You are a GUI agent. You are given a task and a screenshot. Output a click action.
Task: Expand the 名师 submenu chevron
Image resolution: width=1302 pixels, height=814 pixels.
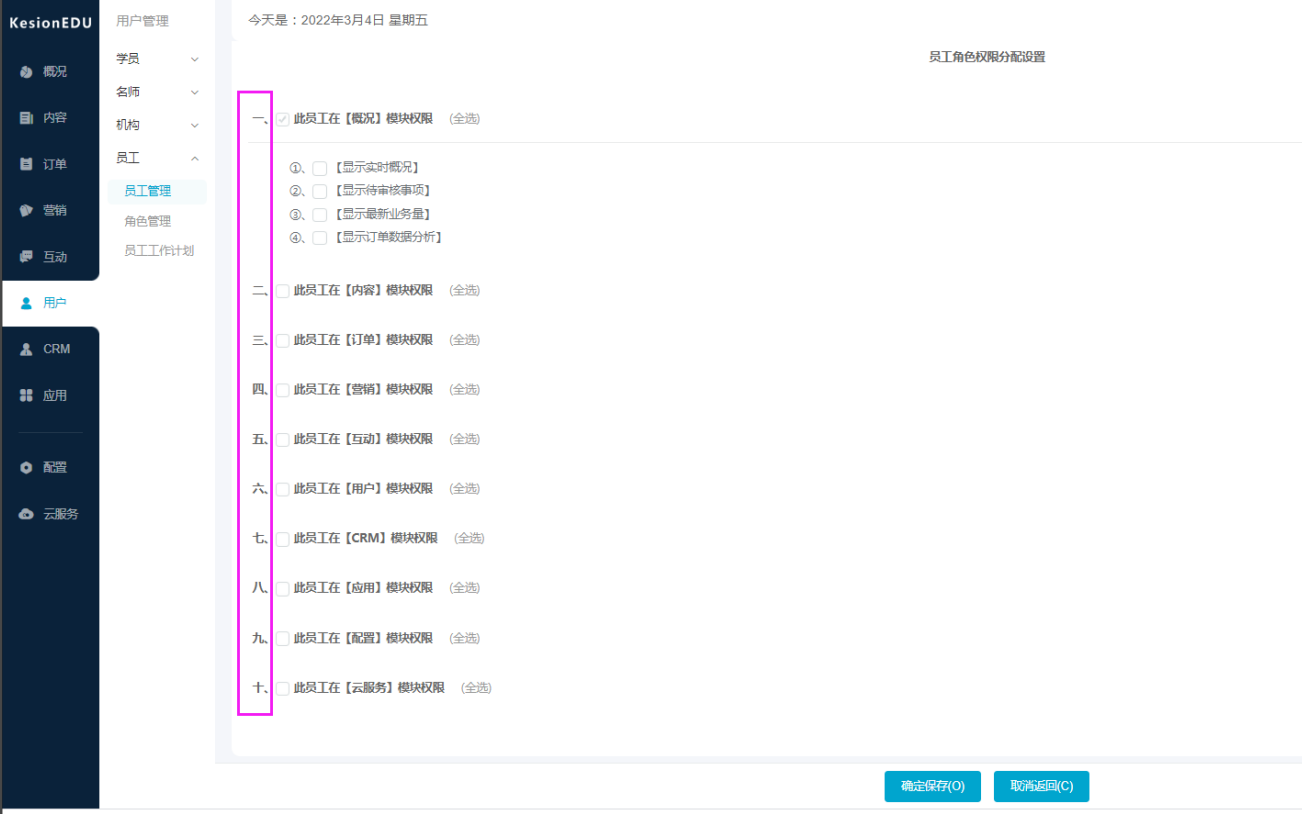point(195,93)
